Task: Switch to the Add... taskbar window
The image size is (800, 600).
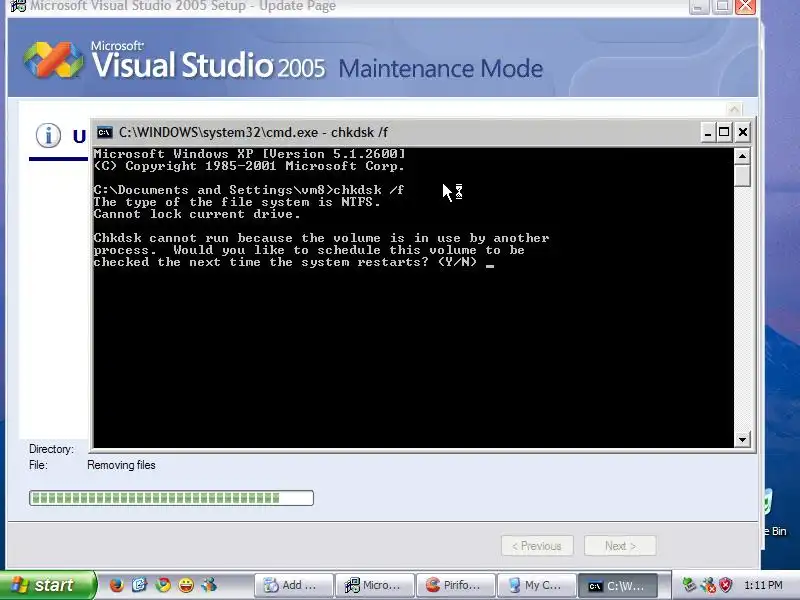Action: pos(293,585)
